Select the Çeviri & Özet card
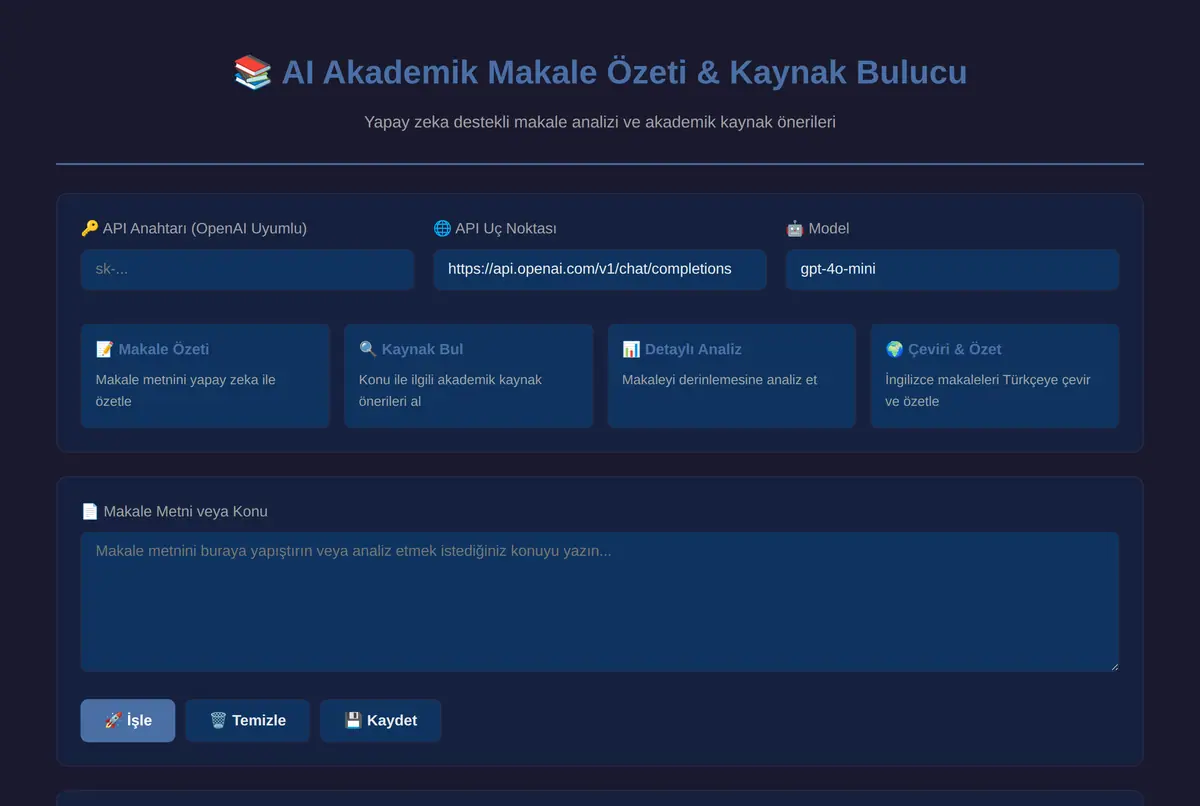Viewport: 1200px width, 806px height. coord(995,376)
